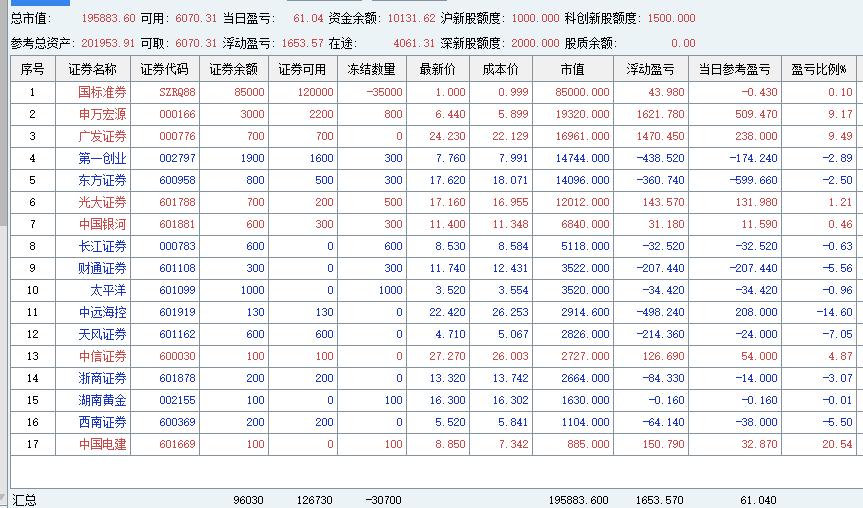Sort by 证券名称 column header
This screenshot has height=508, width=863.
click(x=92, y=69)
